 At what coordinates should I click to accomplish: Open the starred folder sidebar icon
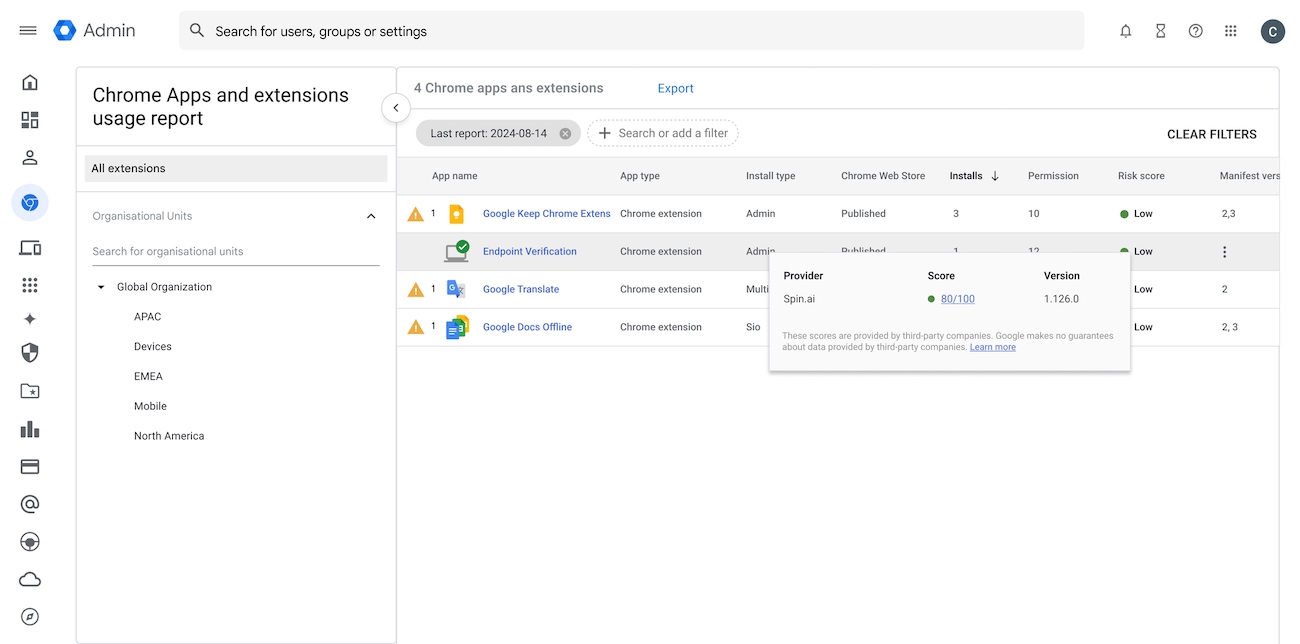coord(30,391)
